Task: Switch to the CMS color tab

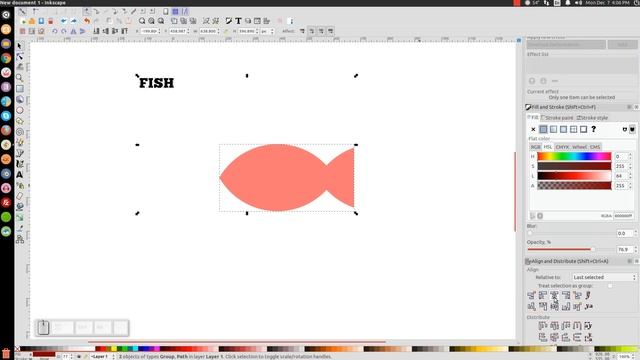Action: tap(595, 147)
